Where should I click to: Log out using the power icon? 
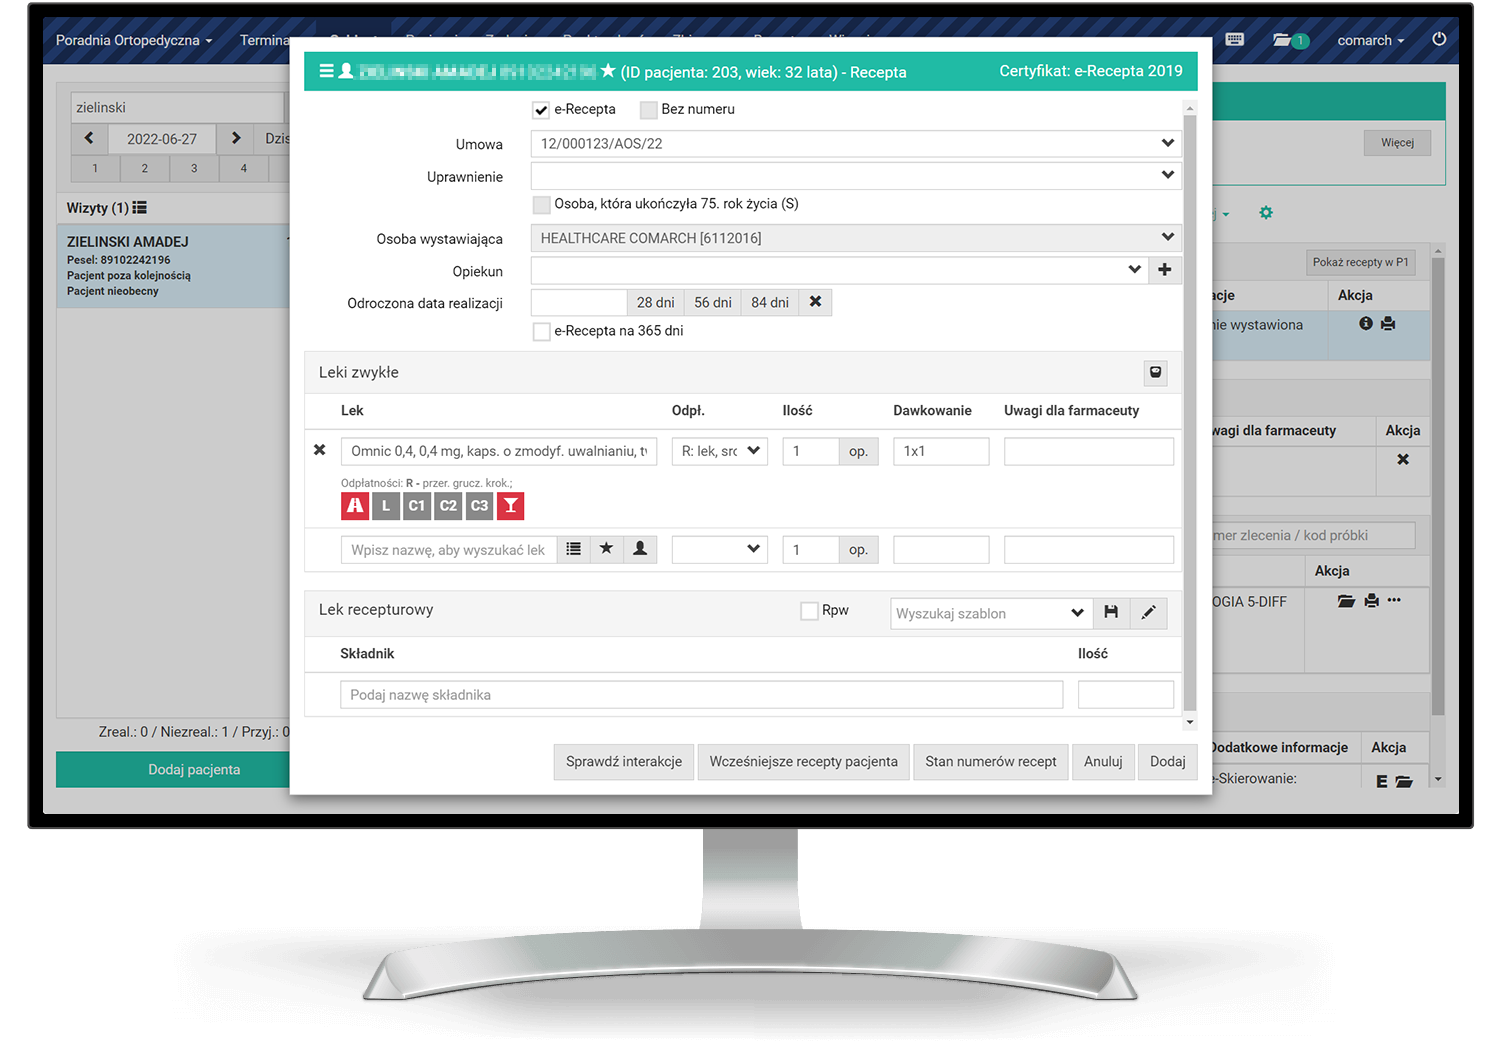[x=1438, y=40]
